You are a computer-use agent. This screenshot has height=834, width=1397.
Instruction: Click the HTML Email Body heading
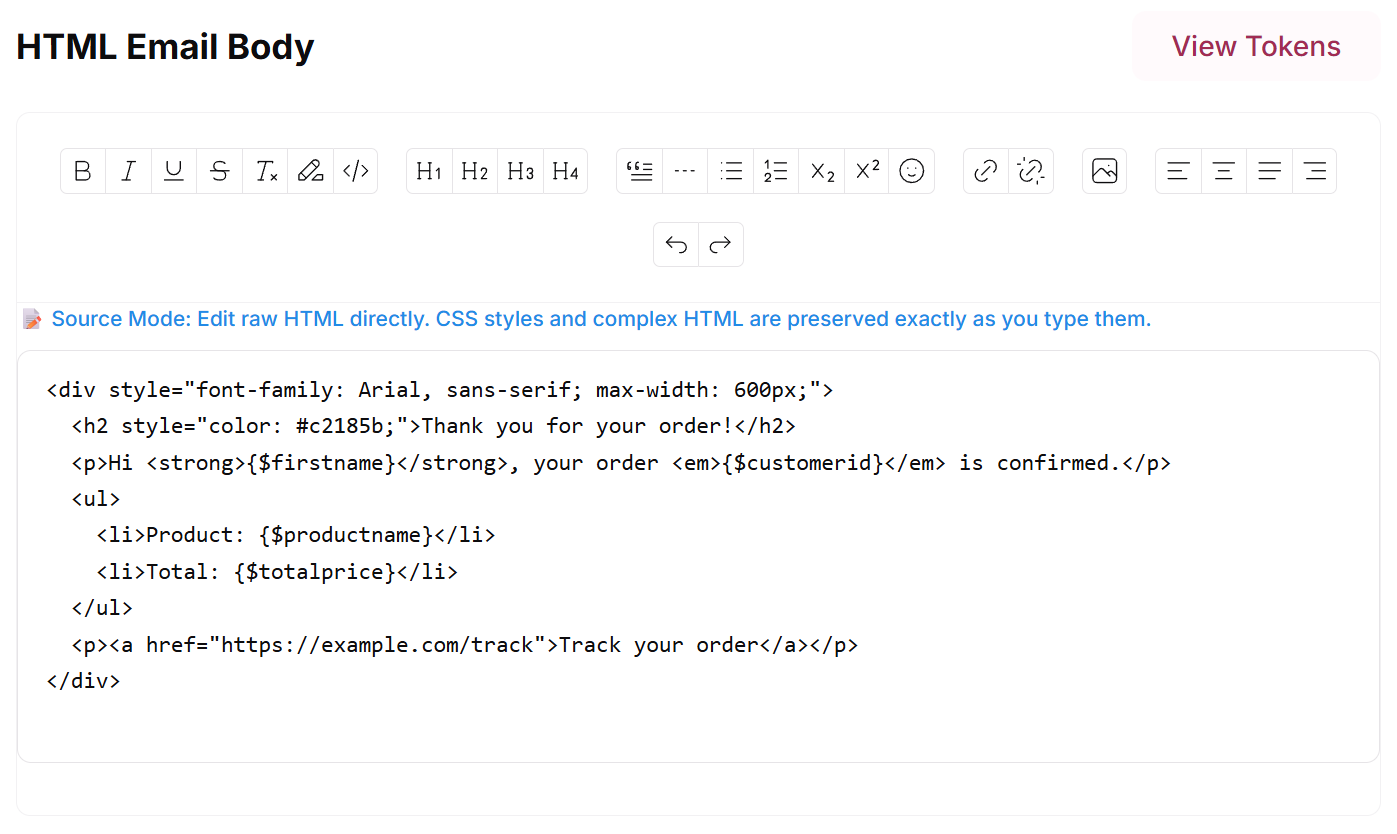(x=165, y=47)
